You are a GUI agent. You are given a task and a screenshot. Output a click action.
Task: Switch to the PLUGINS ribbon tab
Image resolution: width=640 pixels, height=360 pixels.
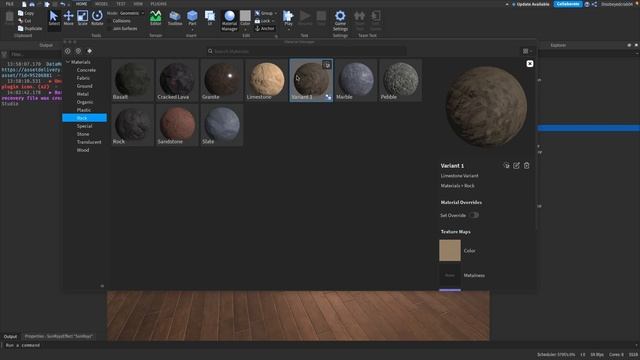tap(158, 4)
